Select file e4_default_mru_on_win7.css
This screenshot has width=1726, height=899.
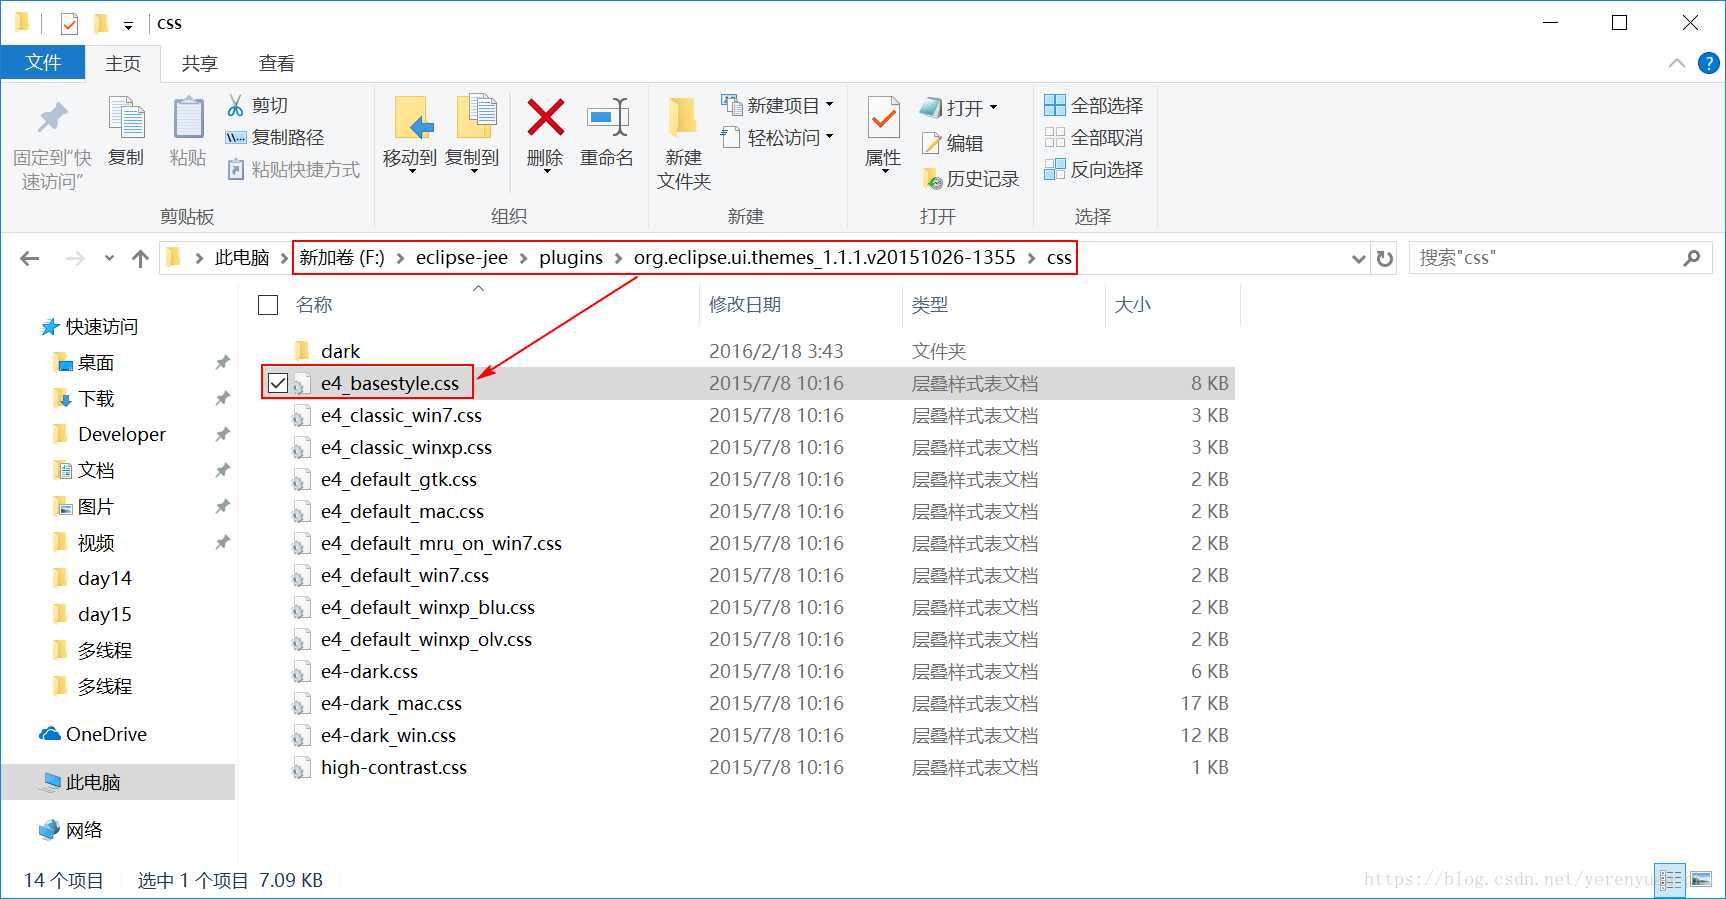point(441,543)
